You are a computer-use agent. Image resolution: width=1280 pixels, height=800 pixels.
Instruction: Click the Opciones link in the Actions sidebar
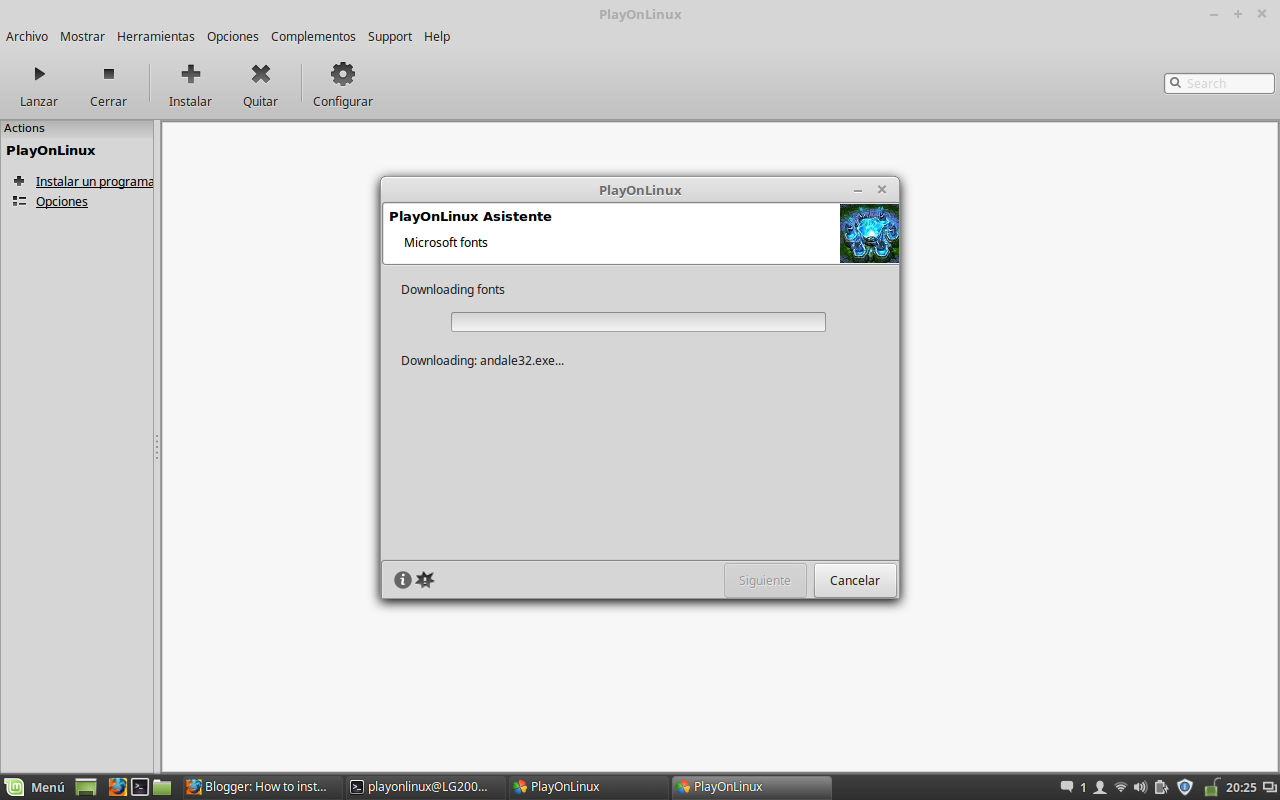[62, 201]
